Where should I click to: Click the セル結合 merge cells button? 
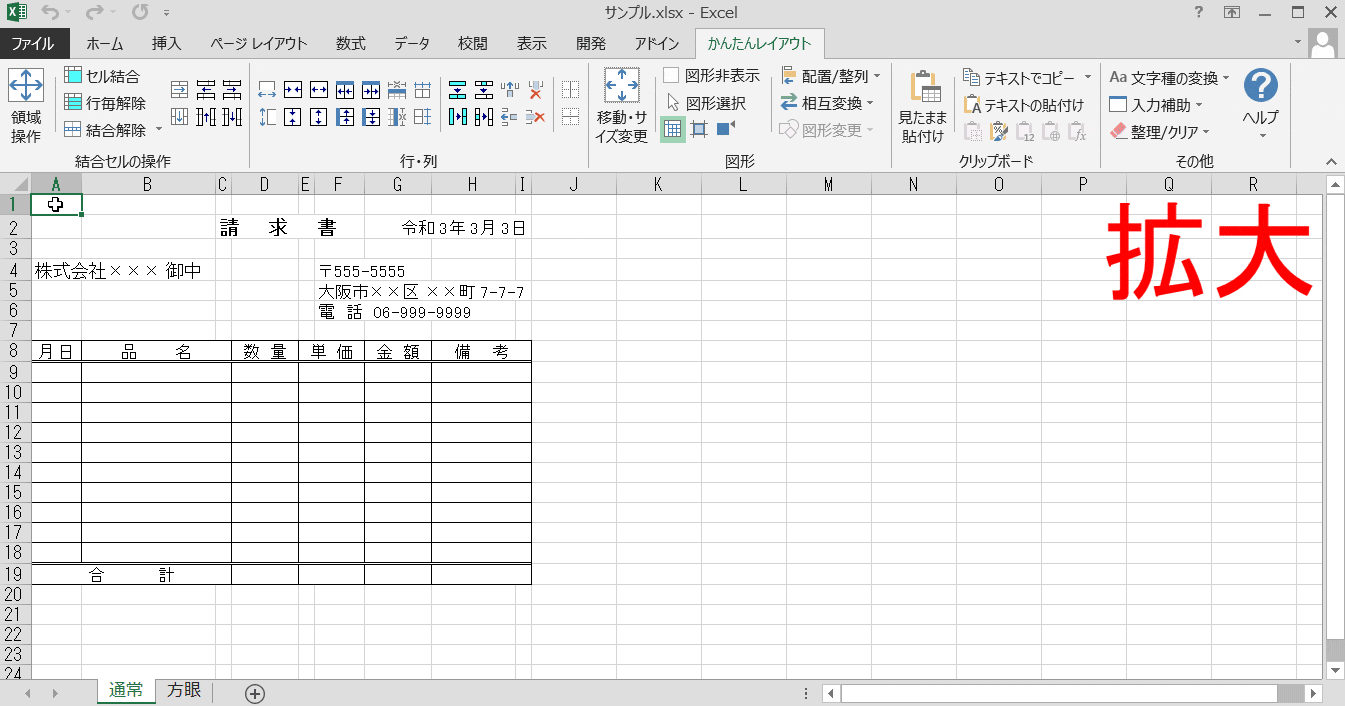click(102, 76)
